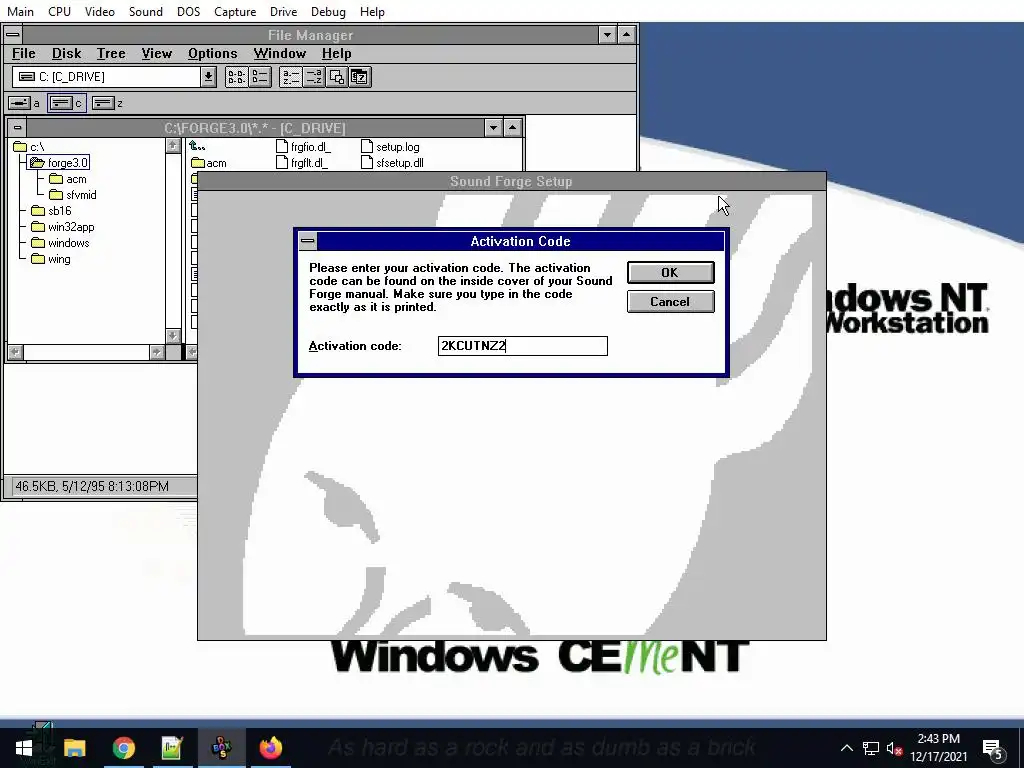
Task: Select sfvmid folder in tree
Action: tap(73, 195)
